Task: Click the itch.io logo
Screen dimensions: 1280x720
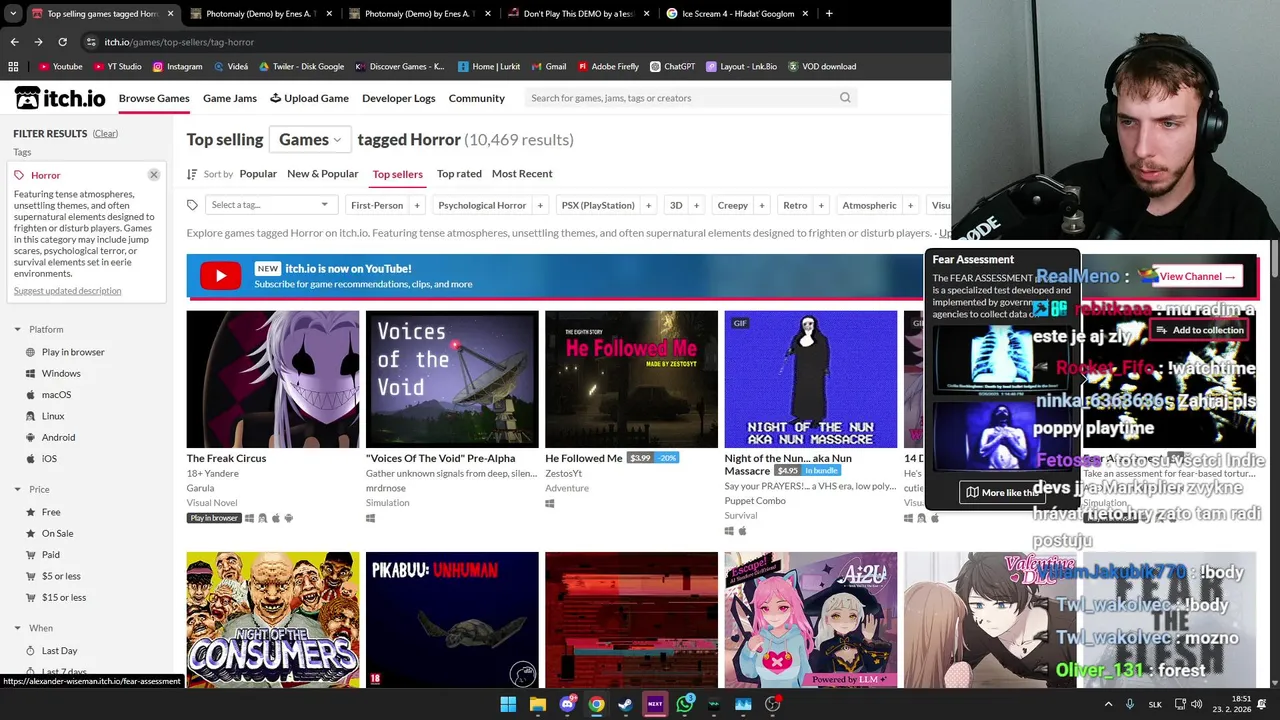Action: [x=60, y=98]
